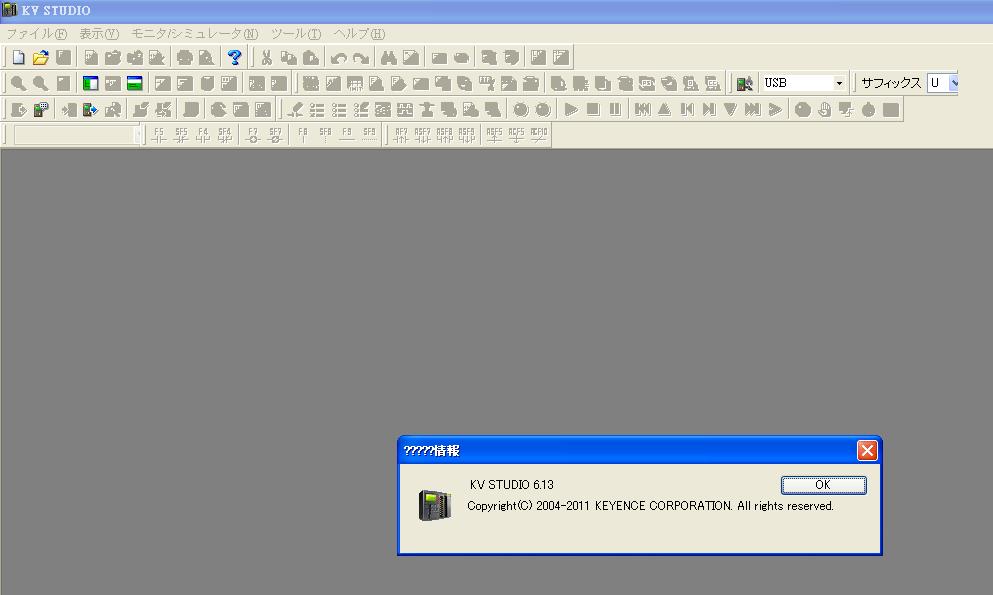
Task: Open the ファイル(F) menu
Action: (x=36, y=34)
